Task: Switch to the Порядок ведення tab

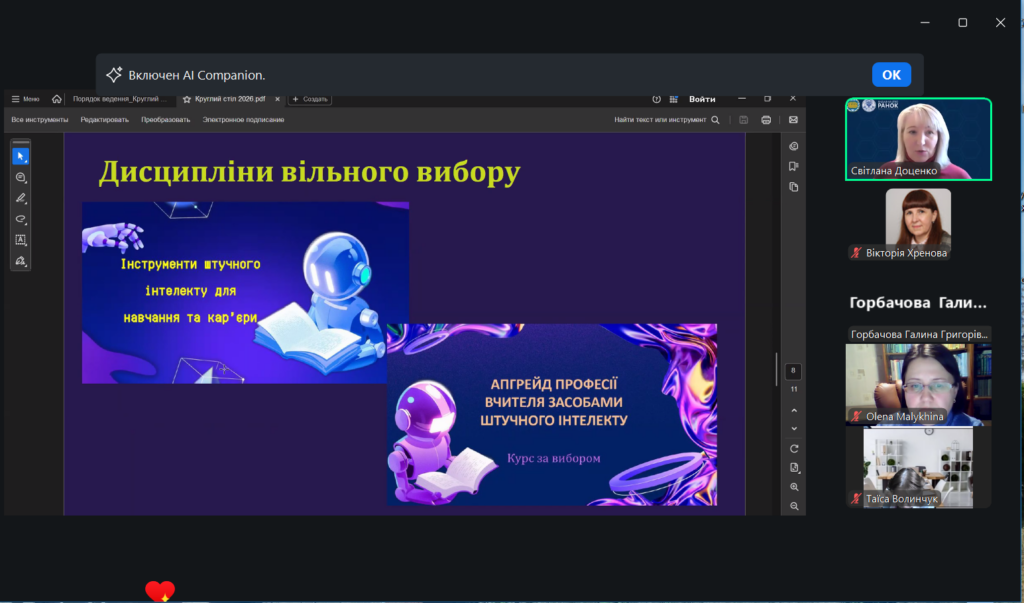Action: tap(121, 99)
